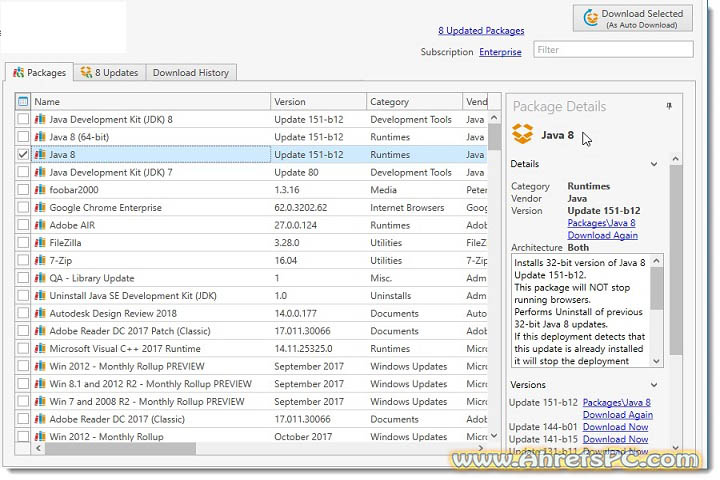This screenshot has height=480, width=720.
Task: Click the package list horizontal scrollbar thumb
Action: [x=120, y=449]
